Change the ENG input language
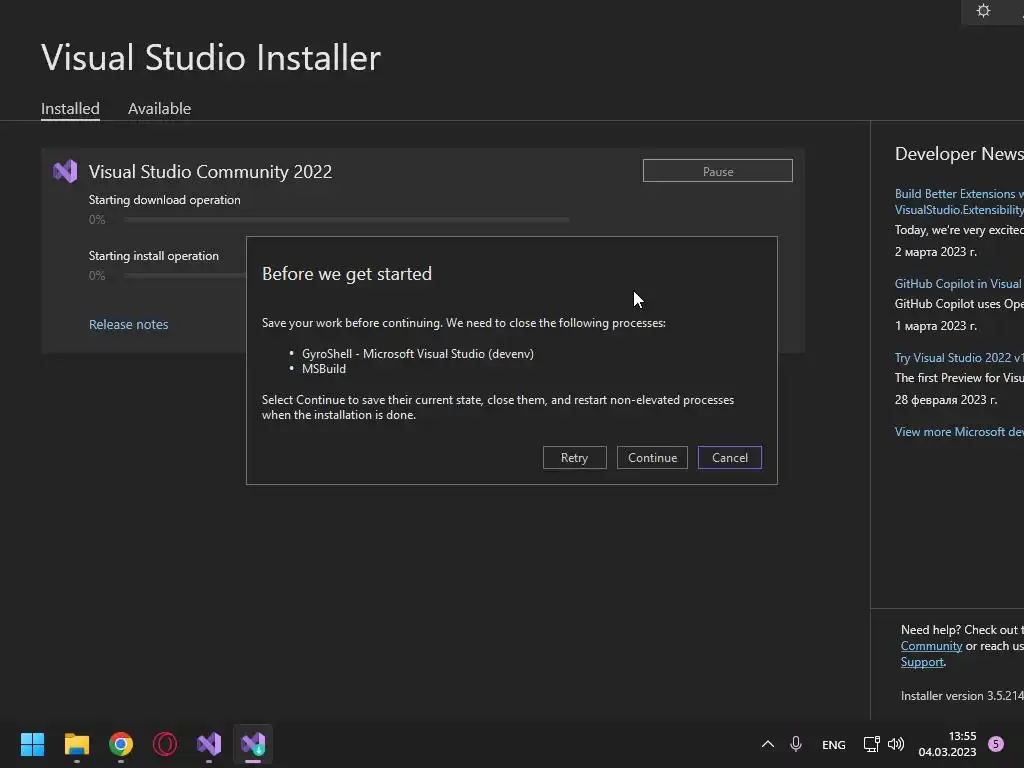The width and height of the screenshot is (1024, 768). point(834,744)
